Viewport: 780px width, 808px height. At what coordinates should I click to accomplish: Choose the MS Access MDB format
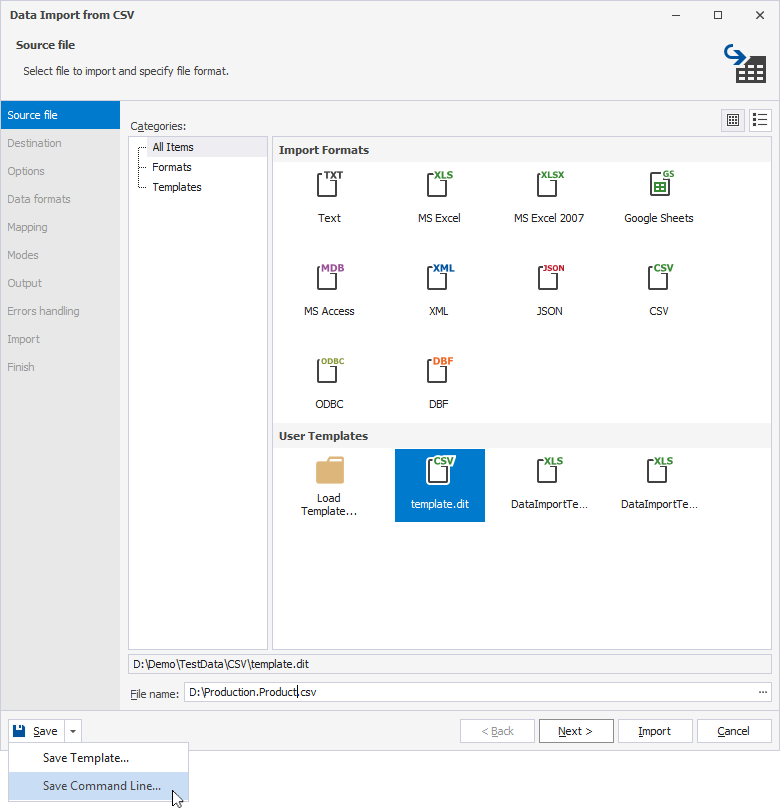pos(329,277)
